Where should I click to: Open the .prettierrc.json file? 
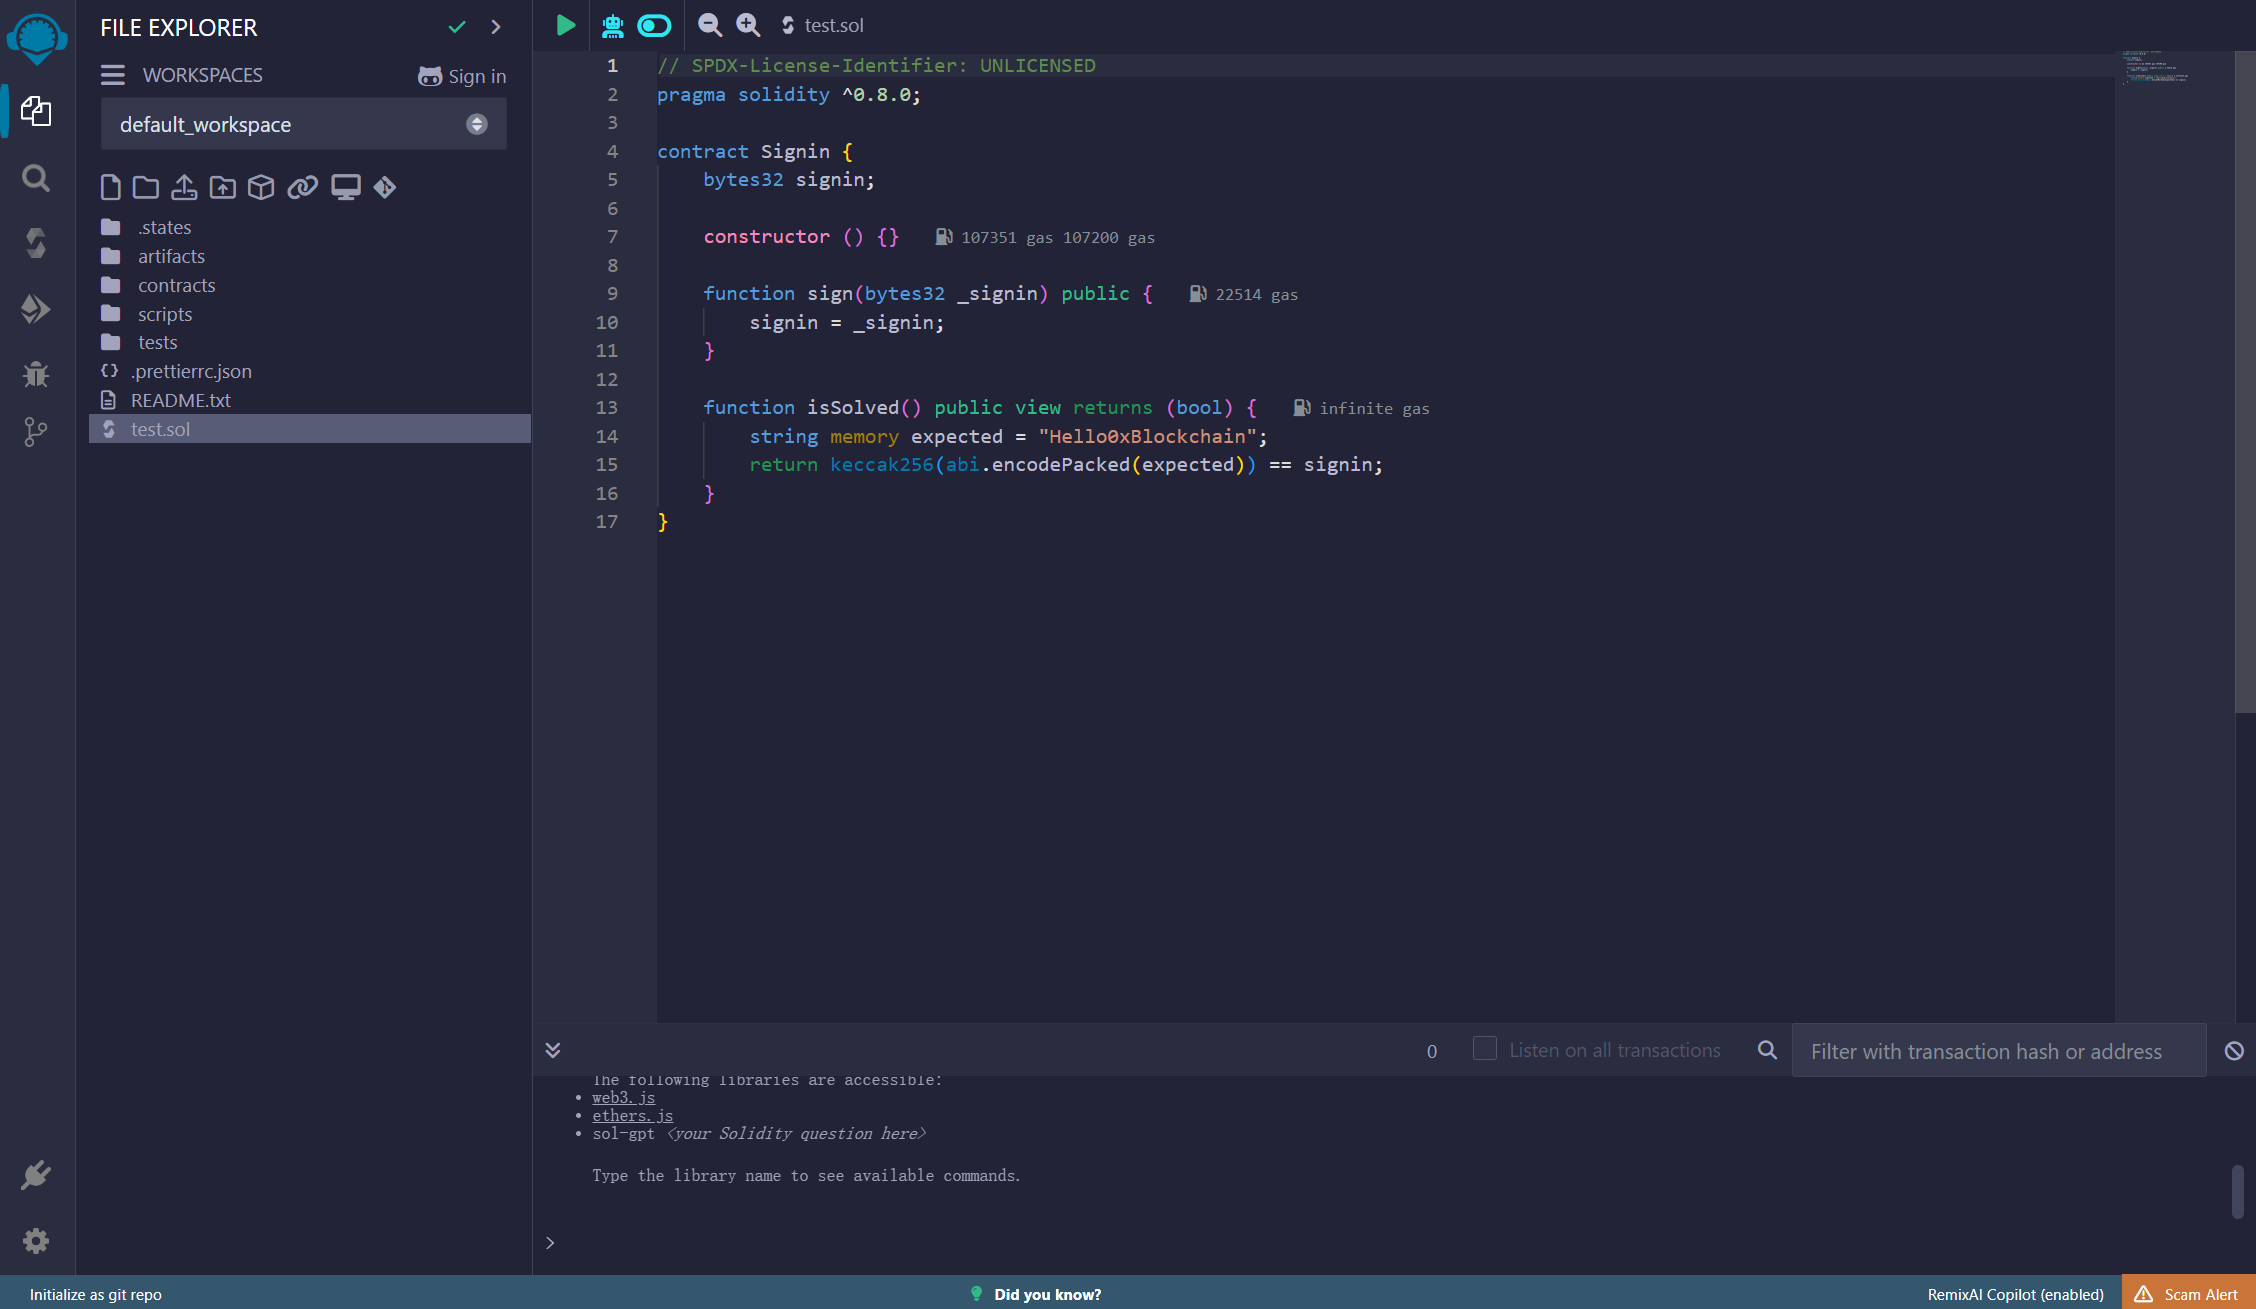pos(191,372)
